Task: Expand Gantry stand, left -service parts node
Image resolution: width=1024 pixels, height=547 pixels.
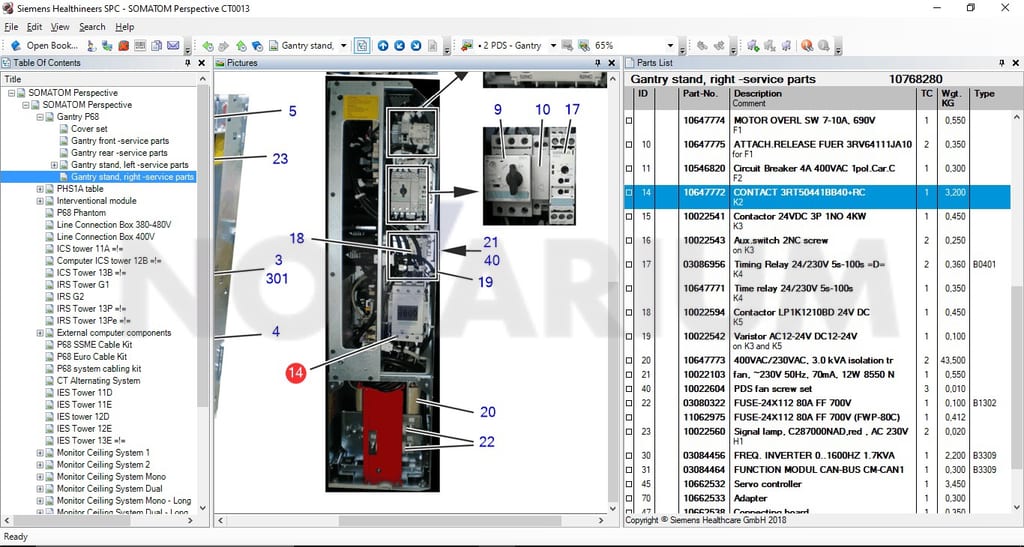Action: 54,165
